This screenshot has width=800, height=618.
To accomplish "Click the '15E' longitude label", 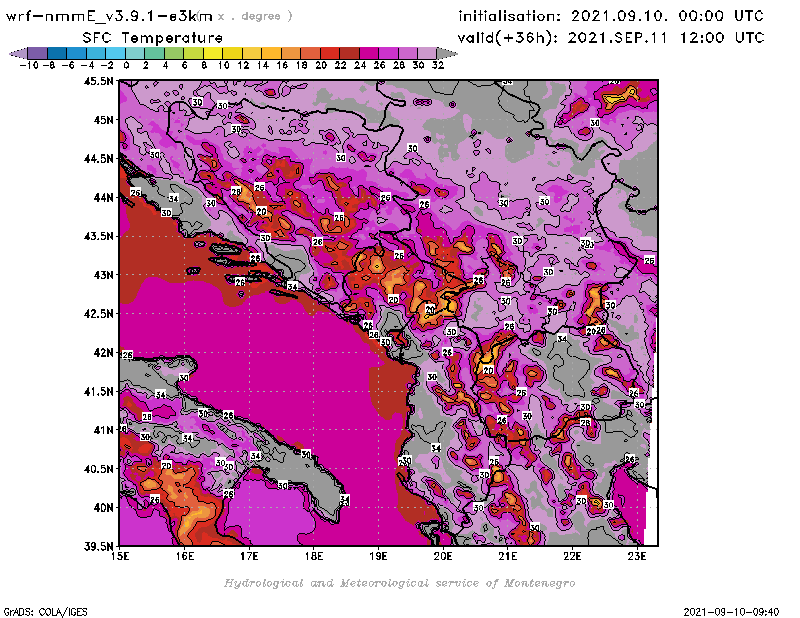I will click(120, 556).
